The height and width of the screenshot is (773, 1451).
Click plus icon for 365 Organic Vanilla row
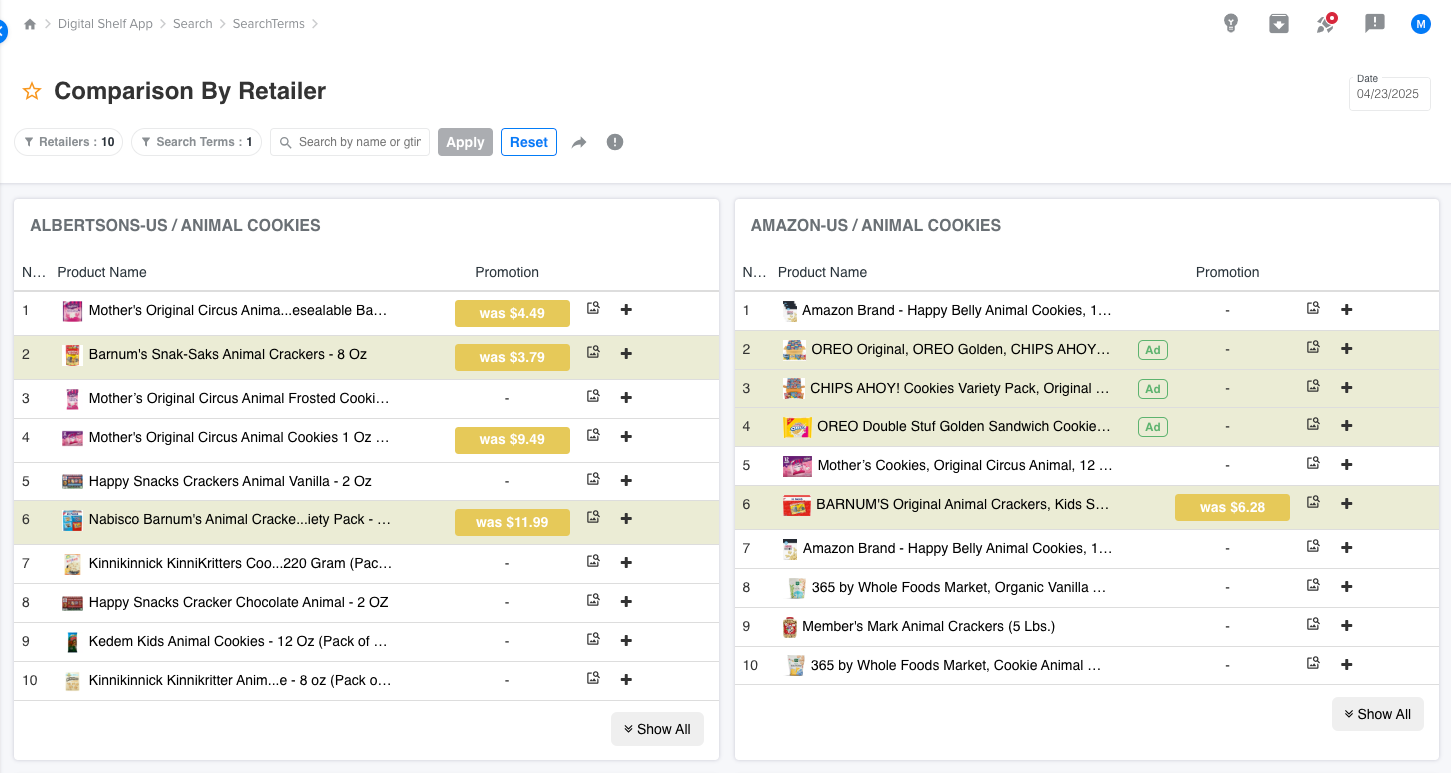coord(1347,587)
